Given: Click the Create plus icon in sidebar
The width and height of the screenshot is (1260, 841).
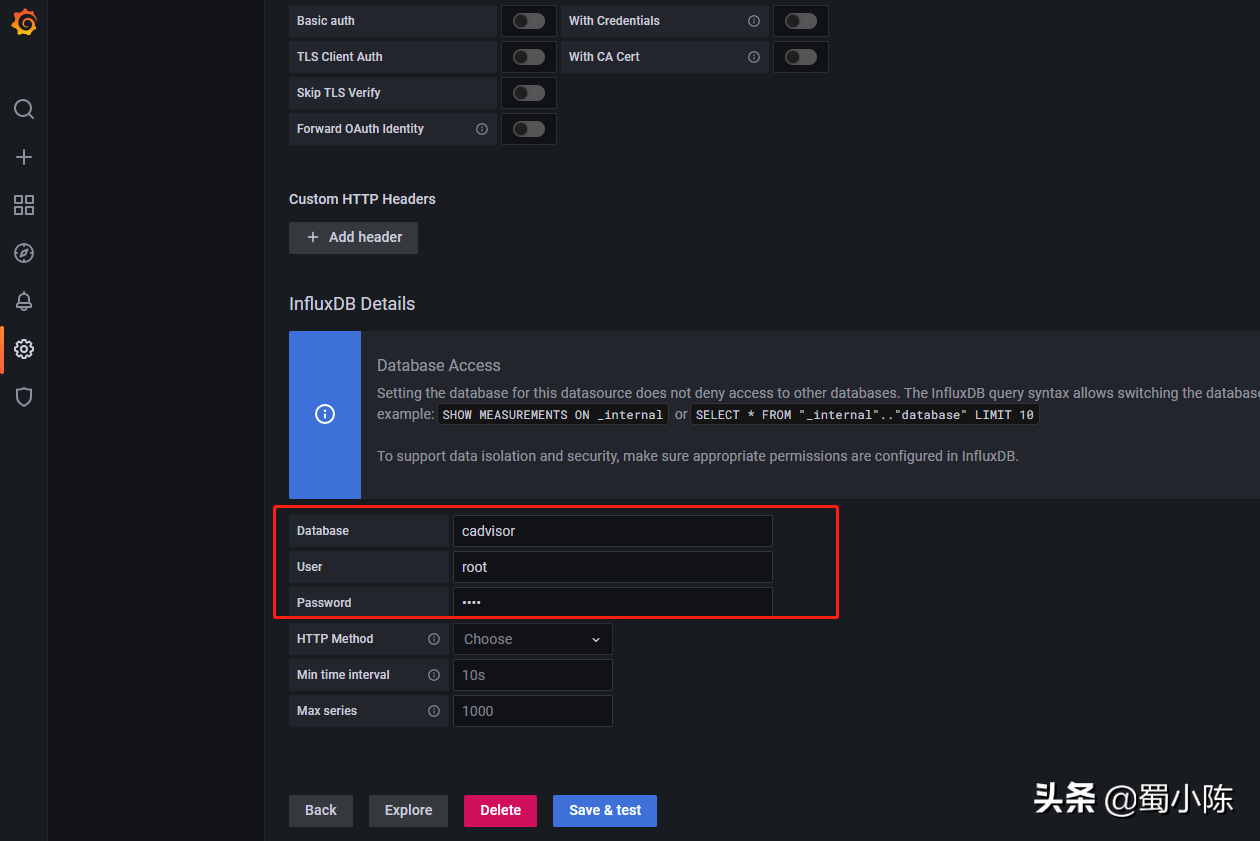Looking at the screenshot, I should coord(24,157).
